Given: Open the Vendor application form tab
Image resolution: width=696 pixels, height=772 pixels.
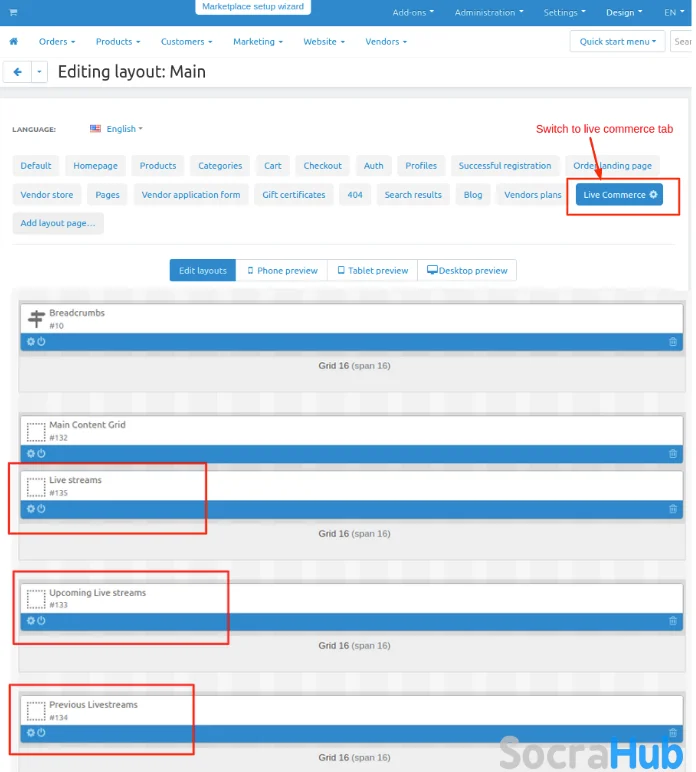Looking at the screenshot, I should click(191, 195).
